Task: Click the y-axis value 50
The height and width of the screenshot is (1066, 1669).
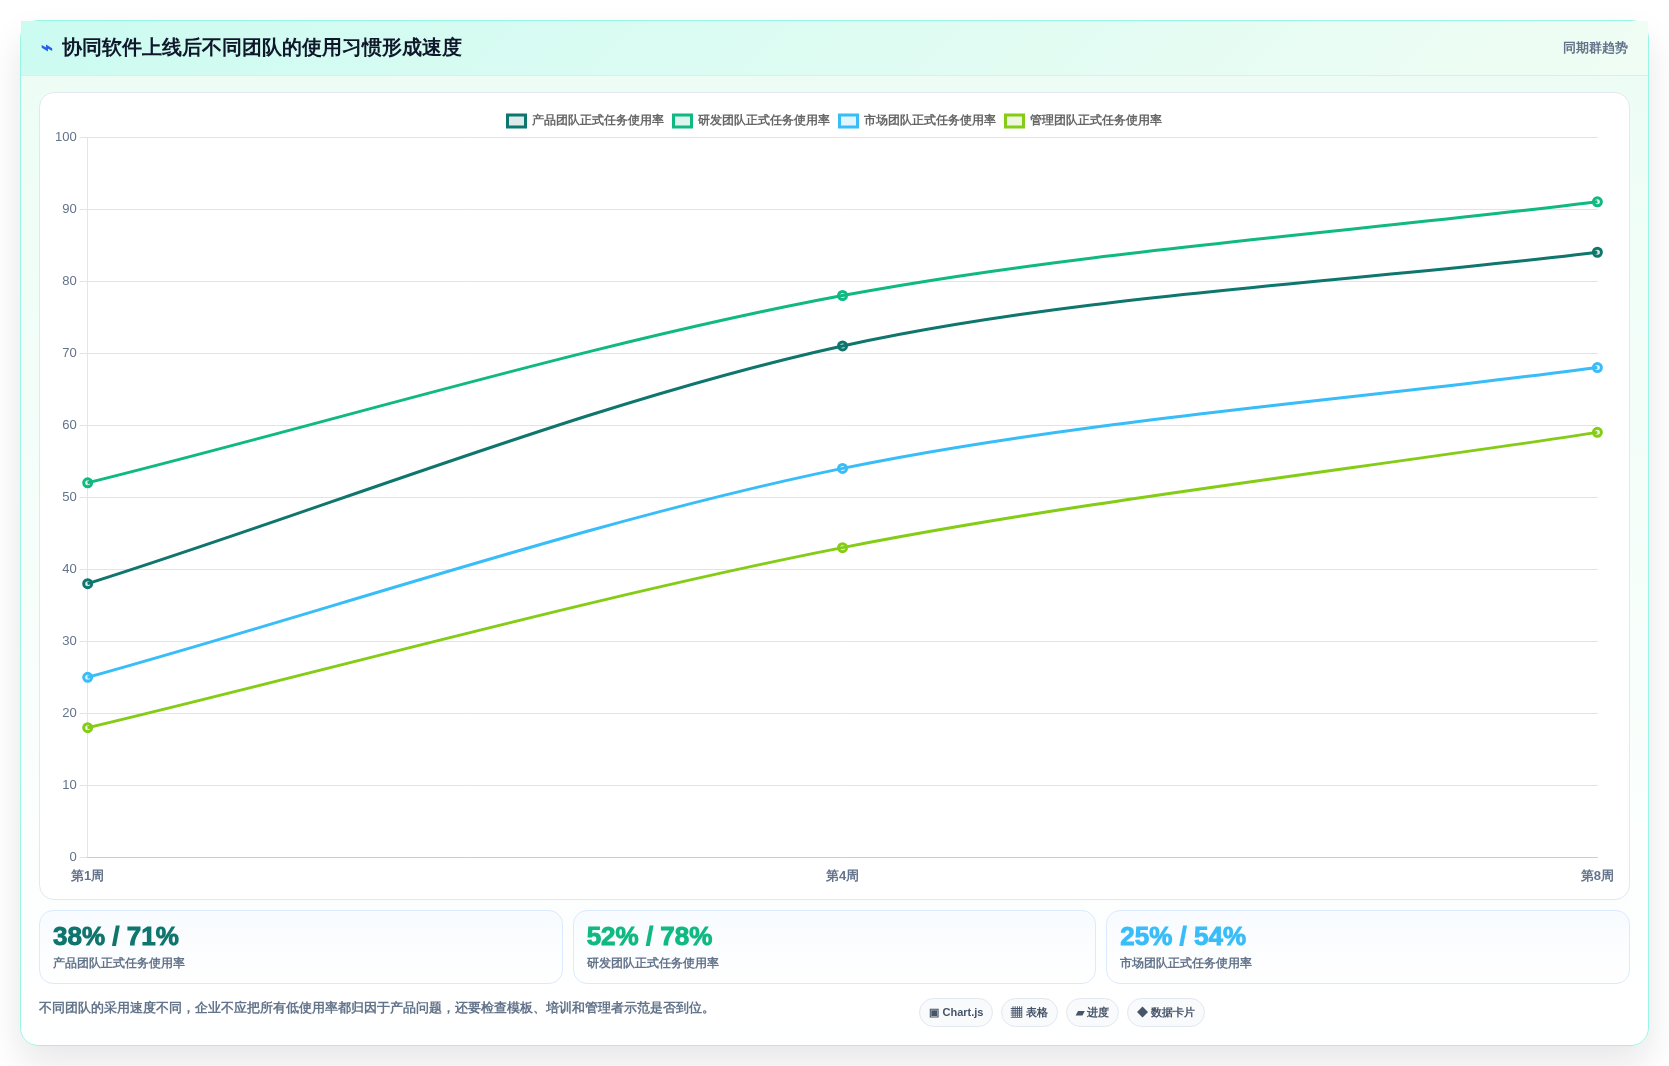Action: click(69, 497)
